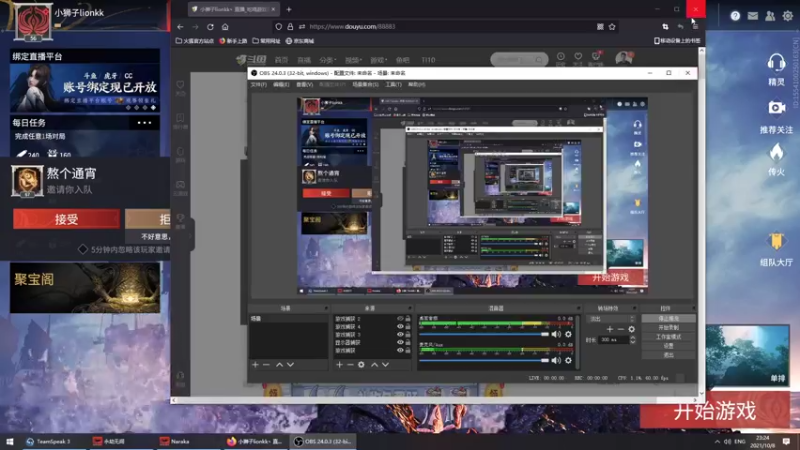Toggle the eye icon for 游戏捕获 3
800x450 pixels.
pos(400,335)
